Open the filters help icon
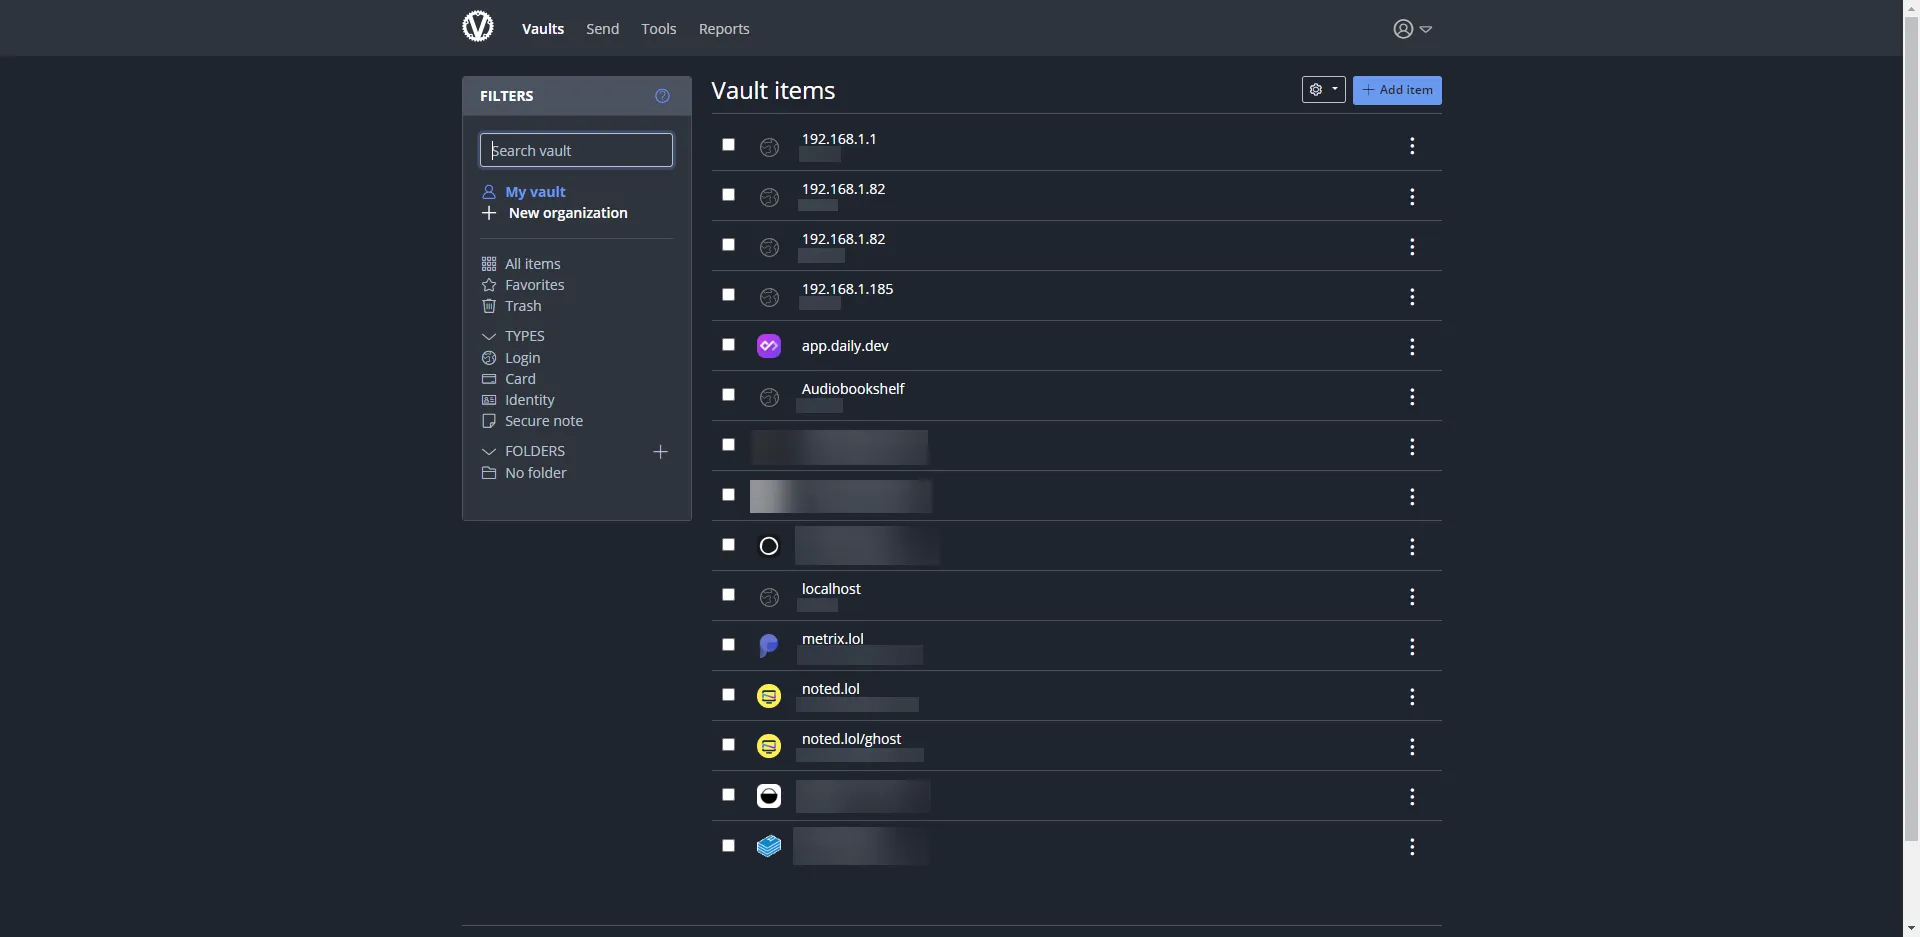The width and height of the screenshot is (1920, 937). coord(662,96)
